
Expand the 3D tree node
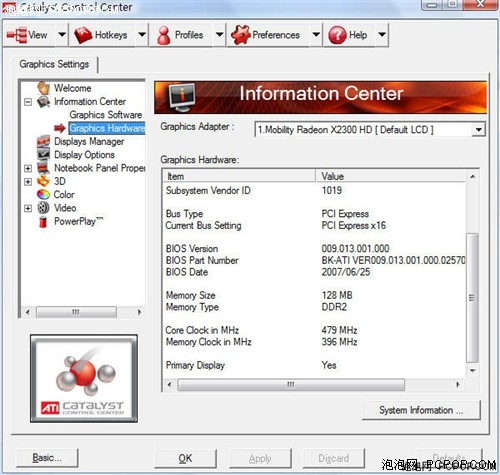(x=28, y=182)
